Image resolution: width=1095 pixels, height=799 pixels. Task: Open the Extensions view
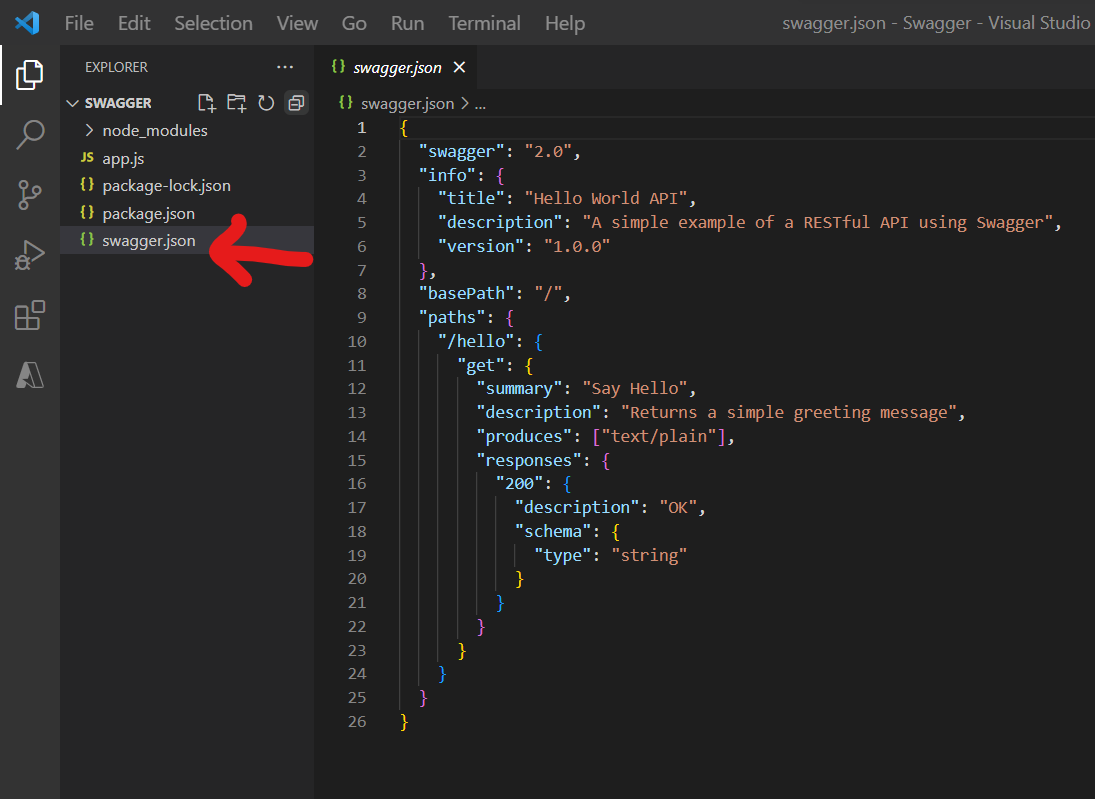point(30,315)
